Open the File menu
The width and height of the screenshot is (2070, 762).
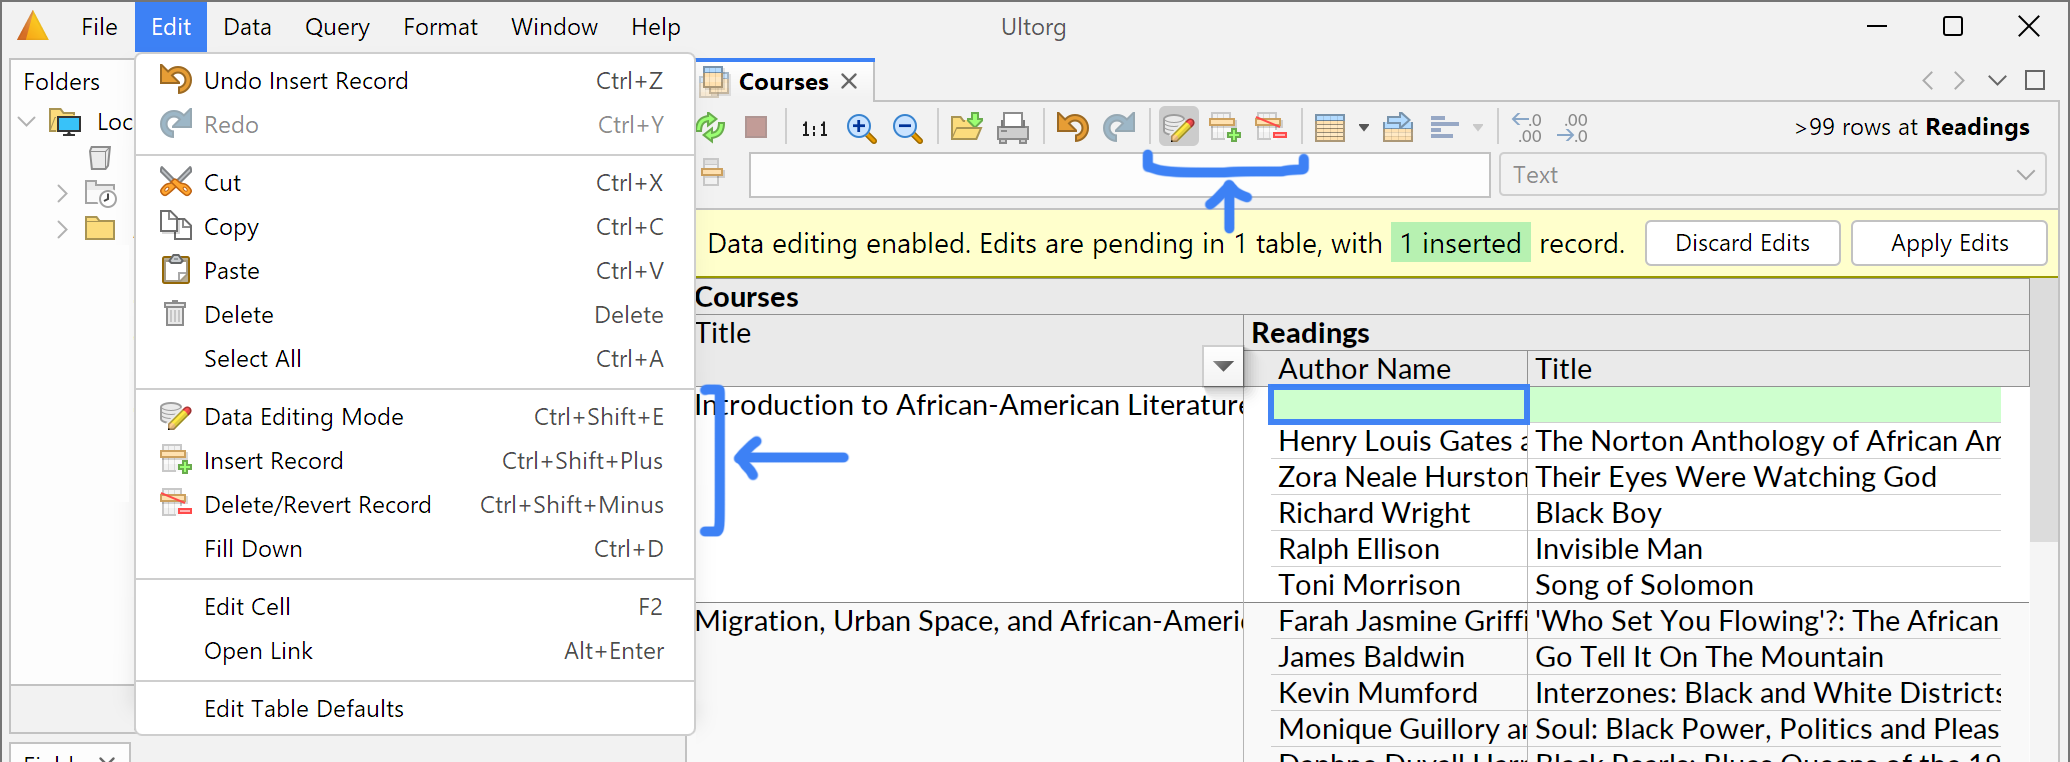tap(99, 27)
